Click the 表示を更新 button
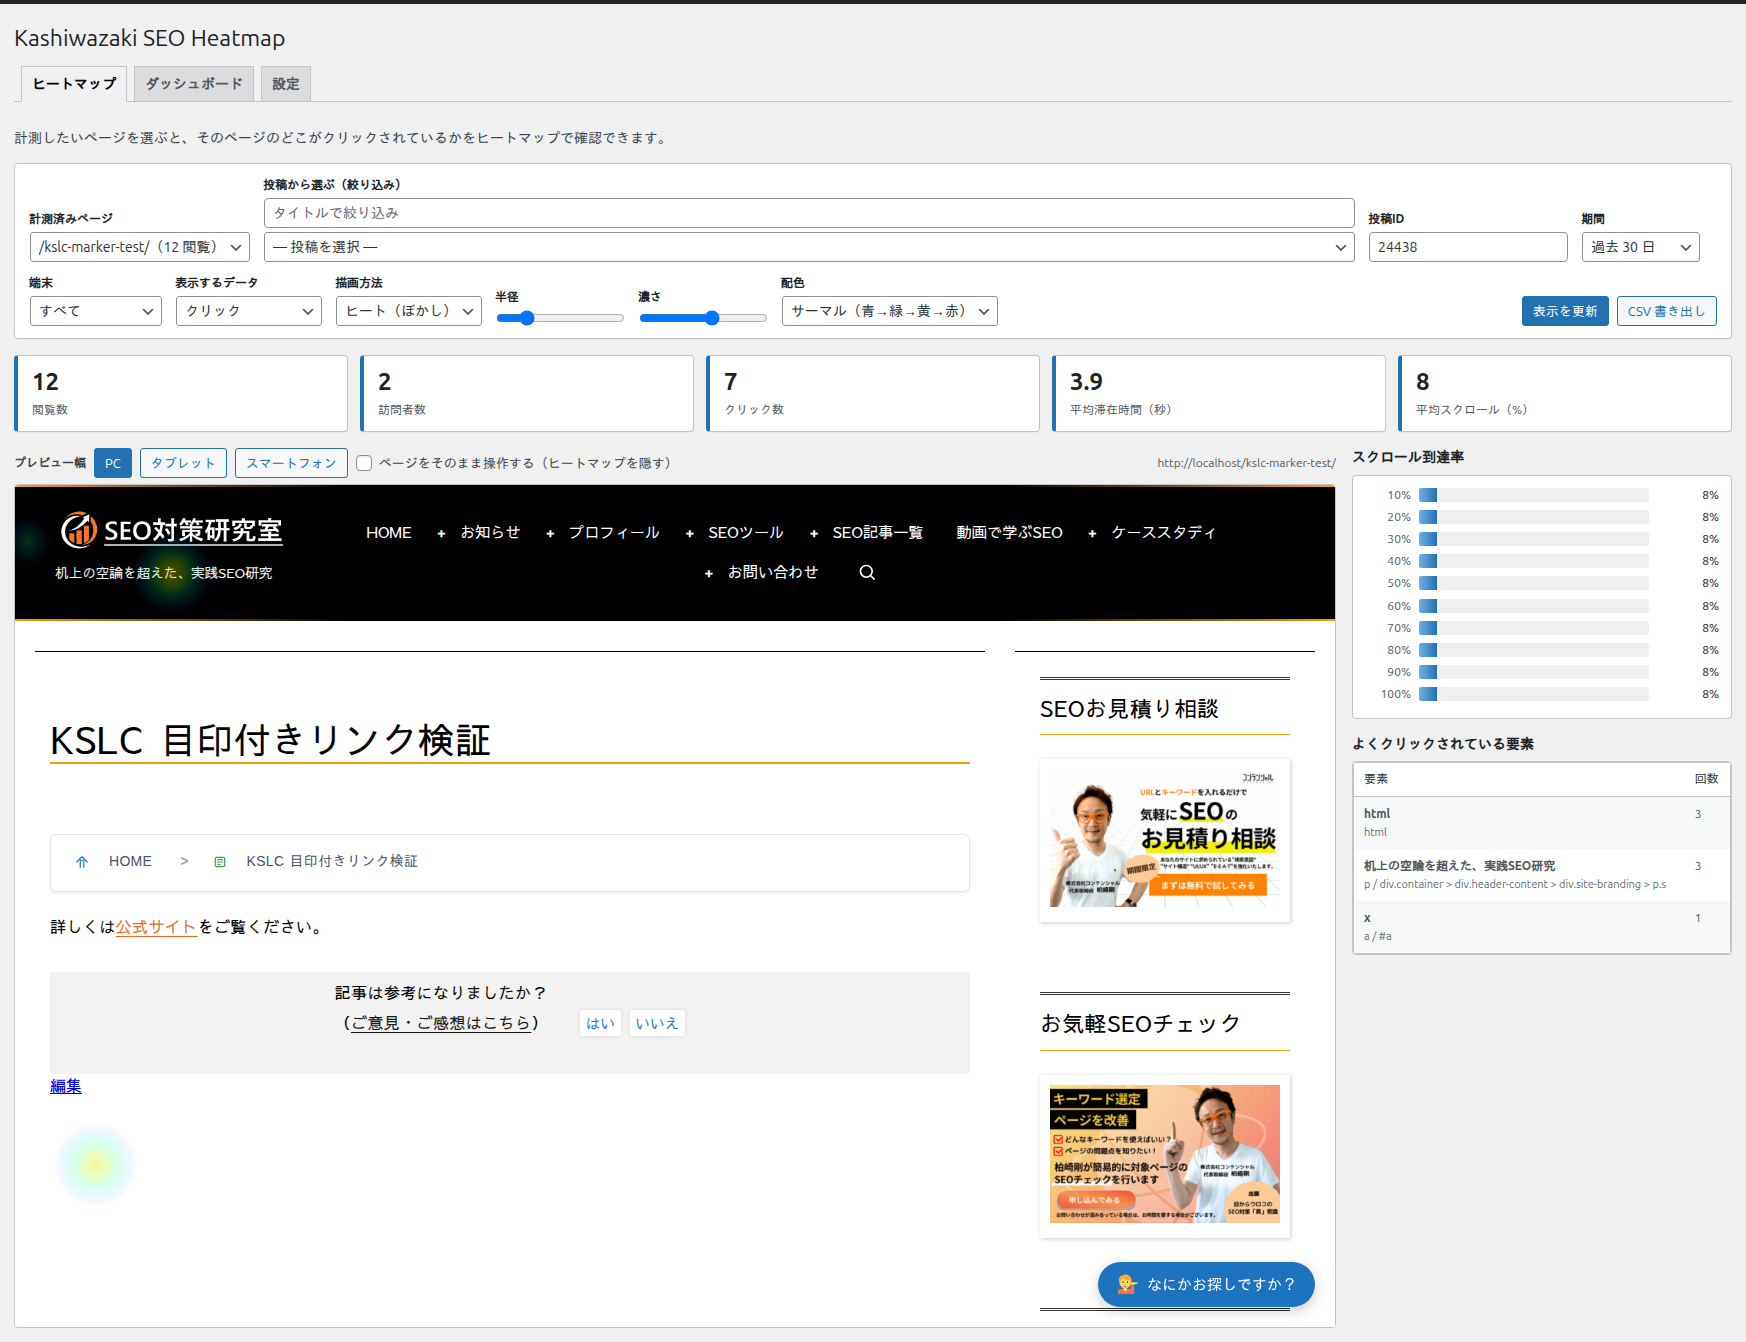Screen dimensions: 1746x1342 pyautogui.click(x=1565, y=311)
